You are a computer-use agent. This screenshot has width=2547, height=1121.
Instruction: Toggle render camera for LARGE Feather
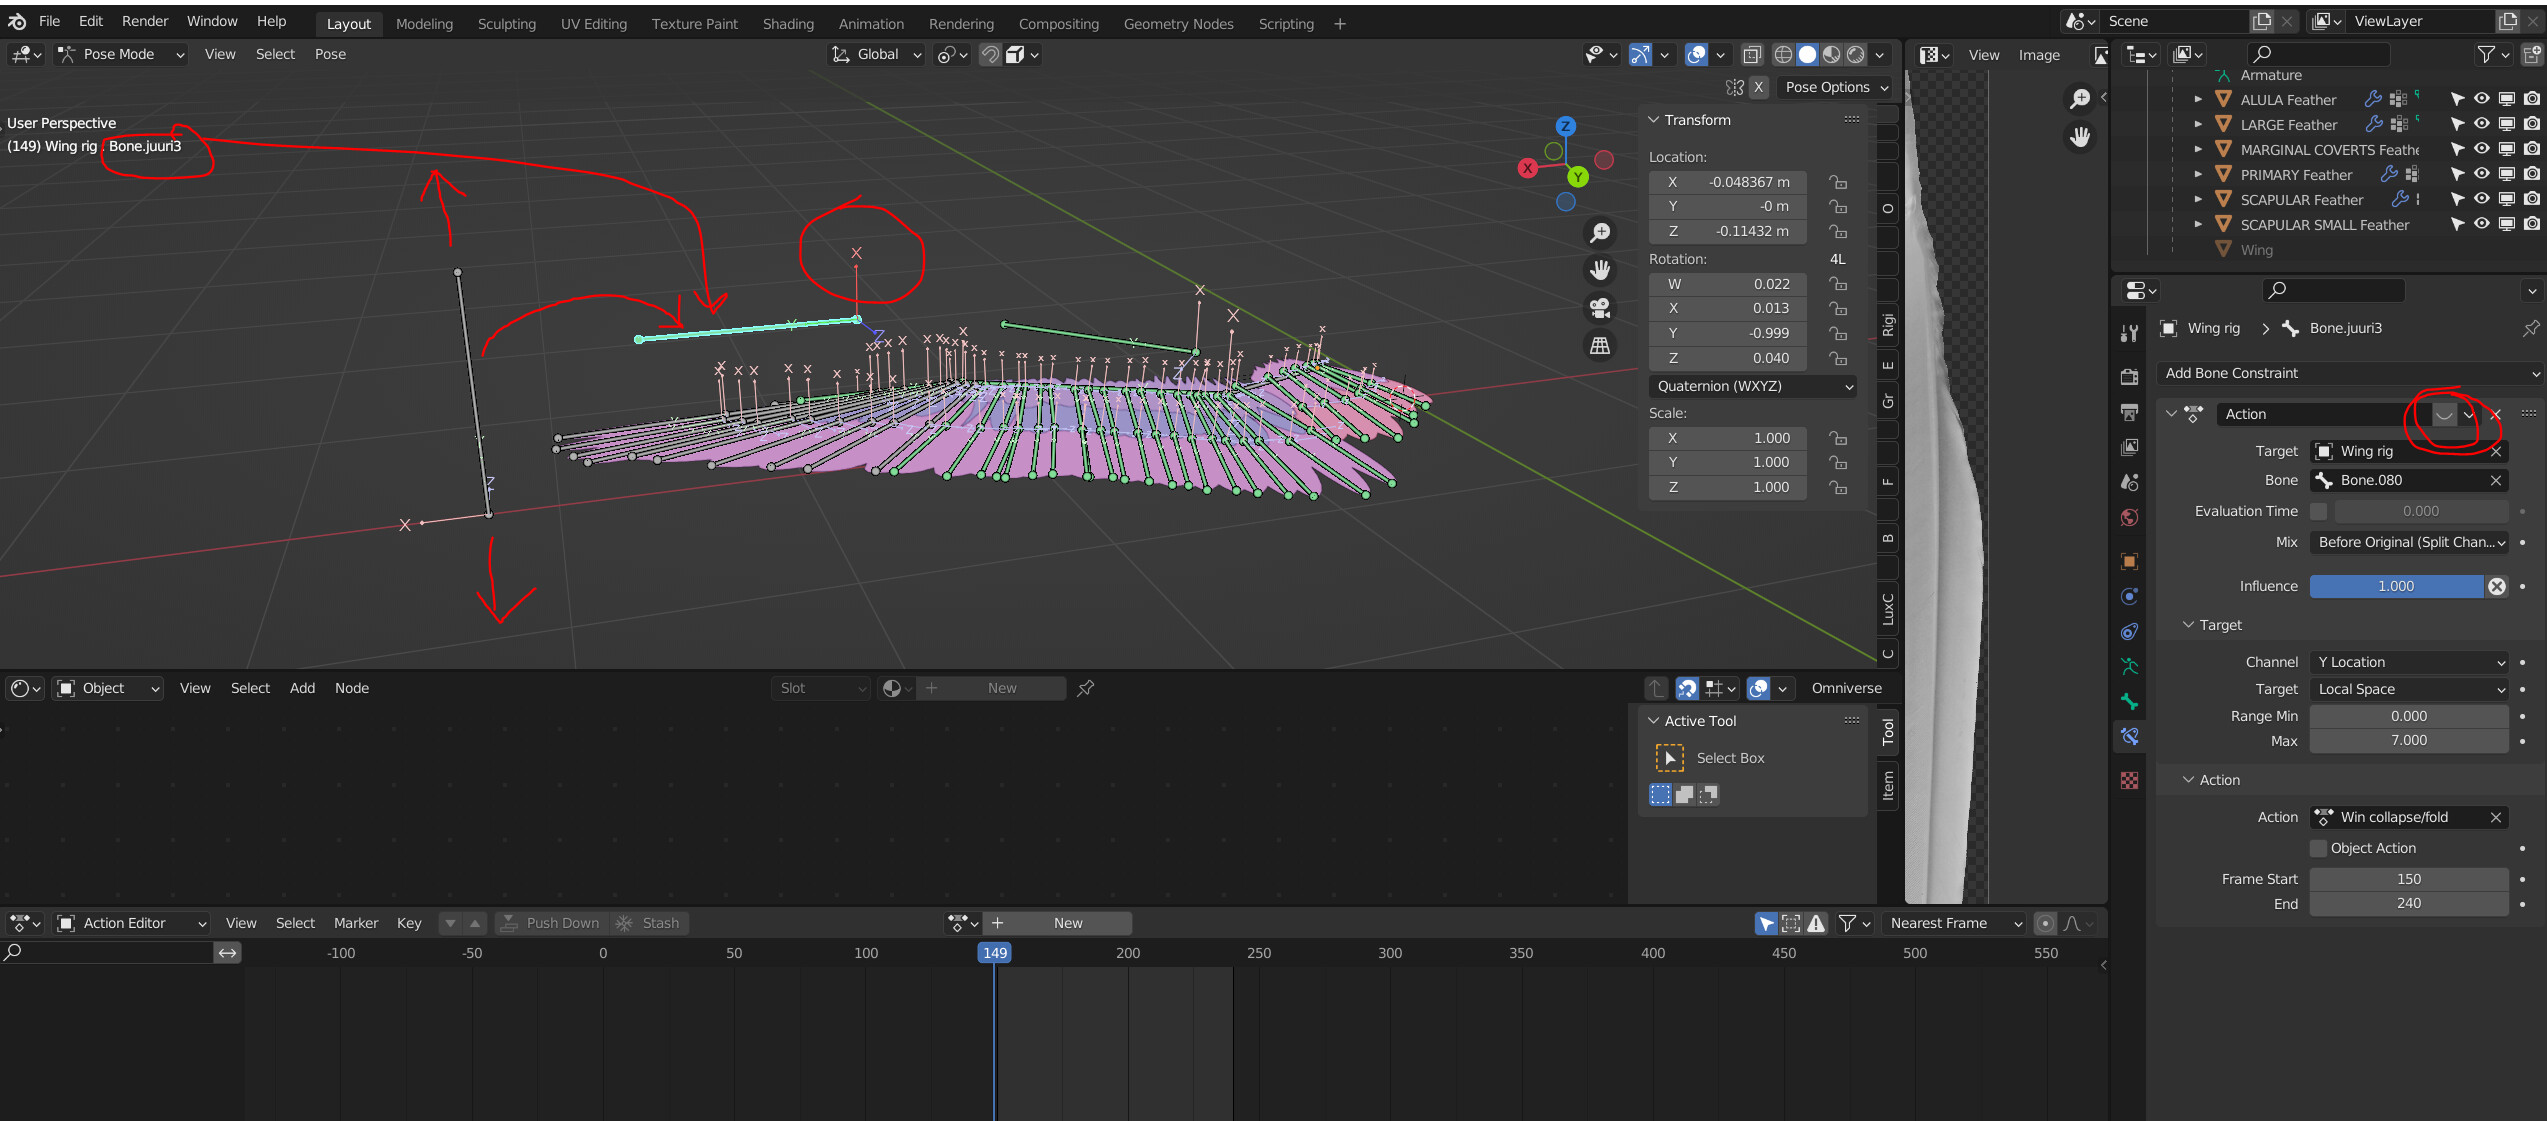coord(2531,124)
